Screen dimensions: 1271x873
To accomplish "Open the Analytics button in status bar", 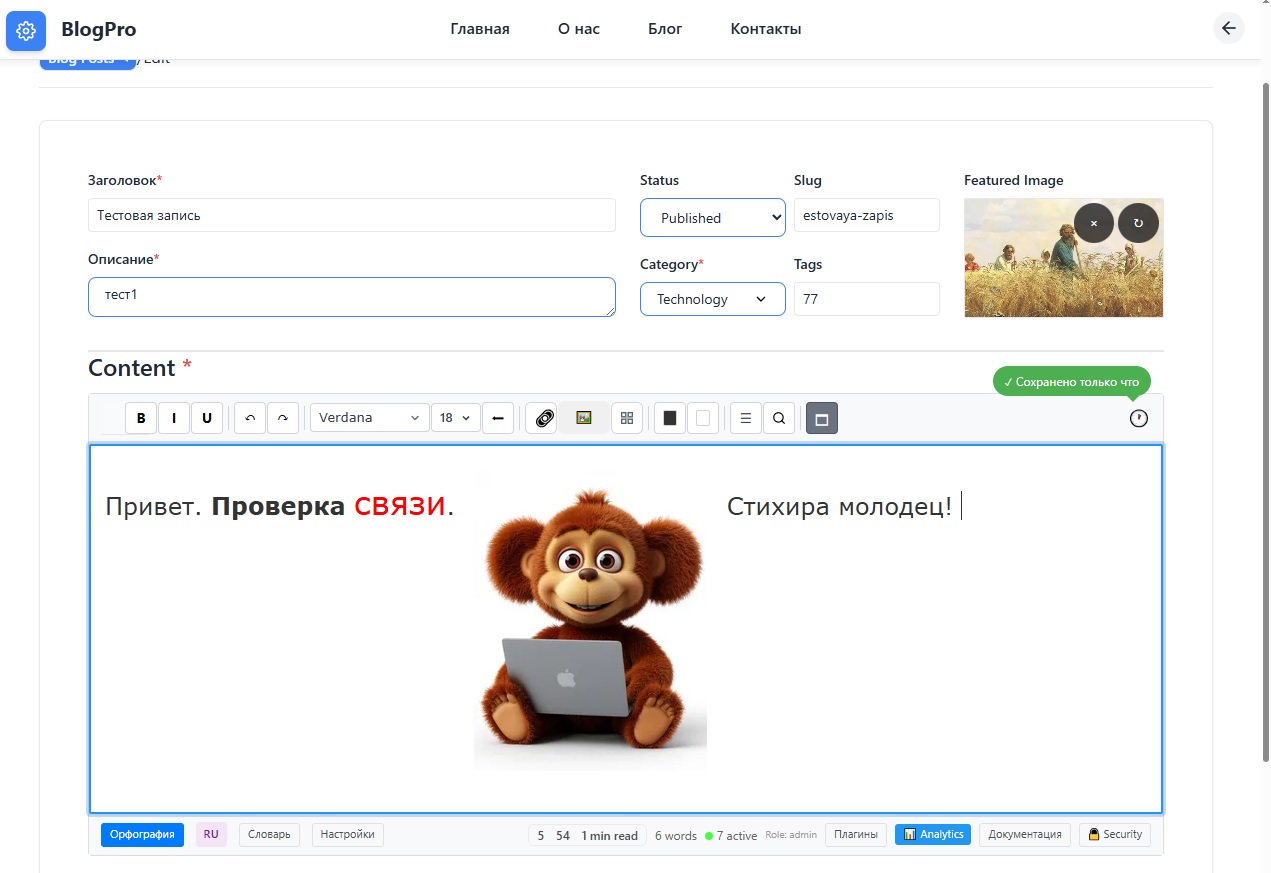I will tap(932, 835).
